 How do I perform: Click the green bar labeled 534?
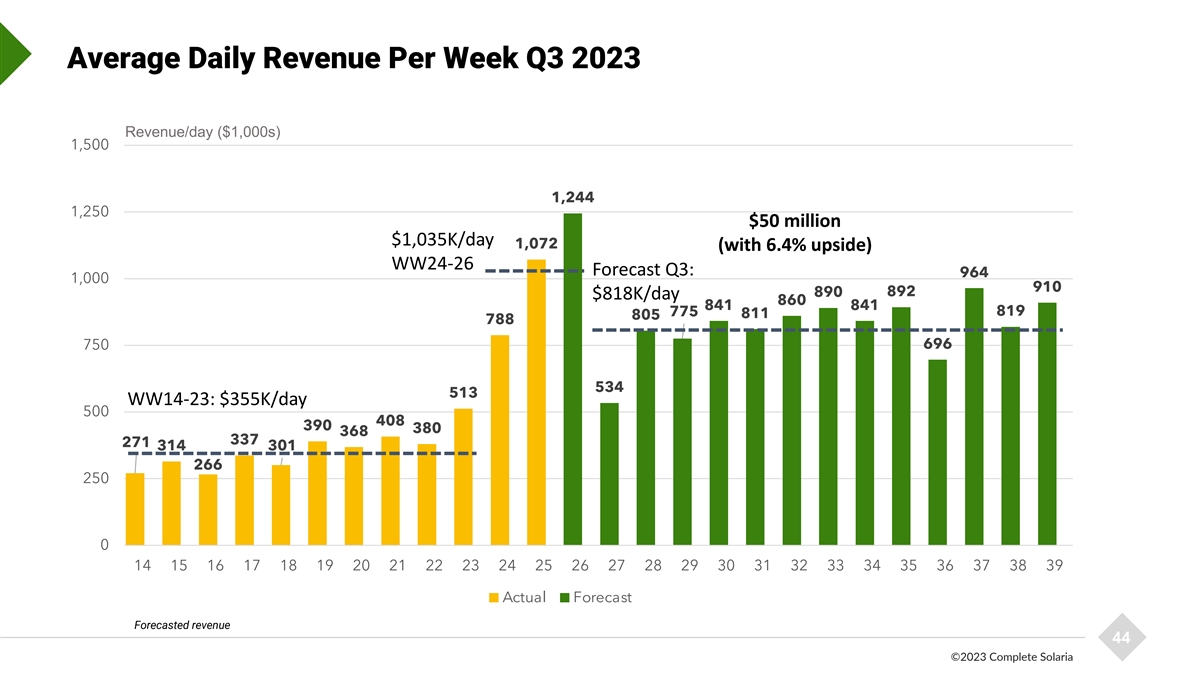(x=609, y=474)
